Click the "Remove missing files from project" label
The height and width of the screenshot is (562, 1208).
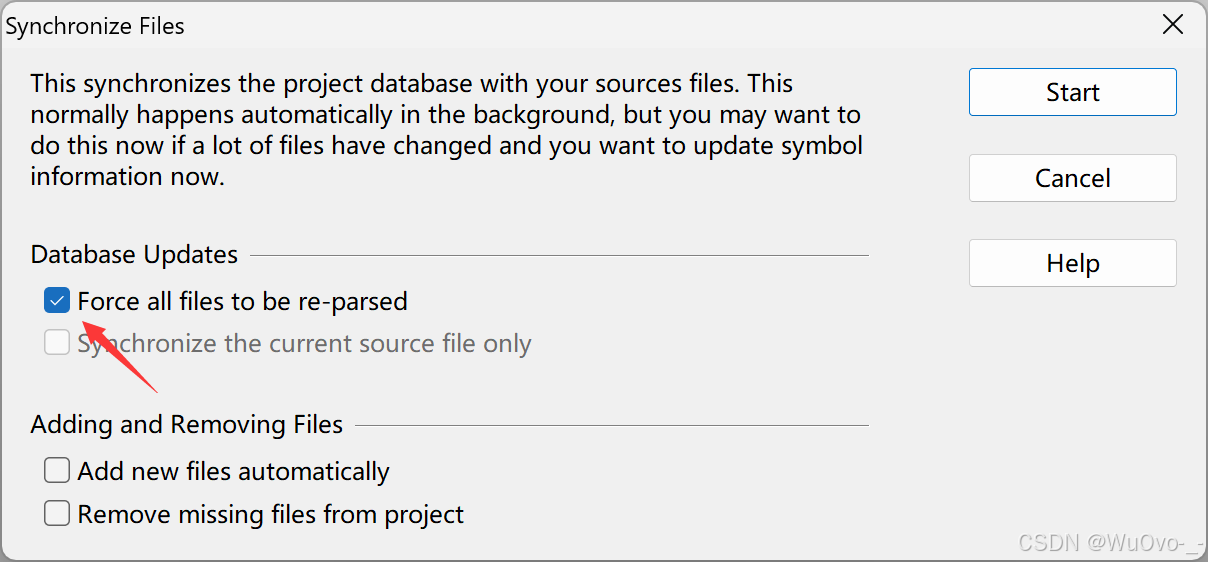coord(270,515)
